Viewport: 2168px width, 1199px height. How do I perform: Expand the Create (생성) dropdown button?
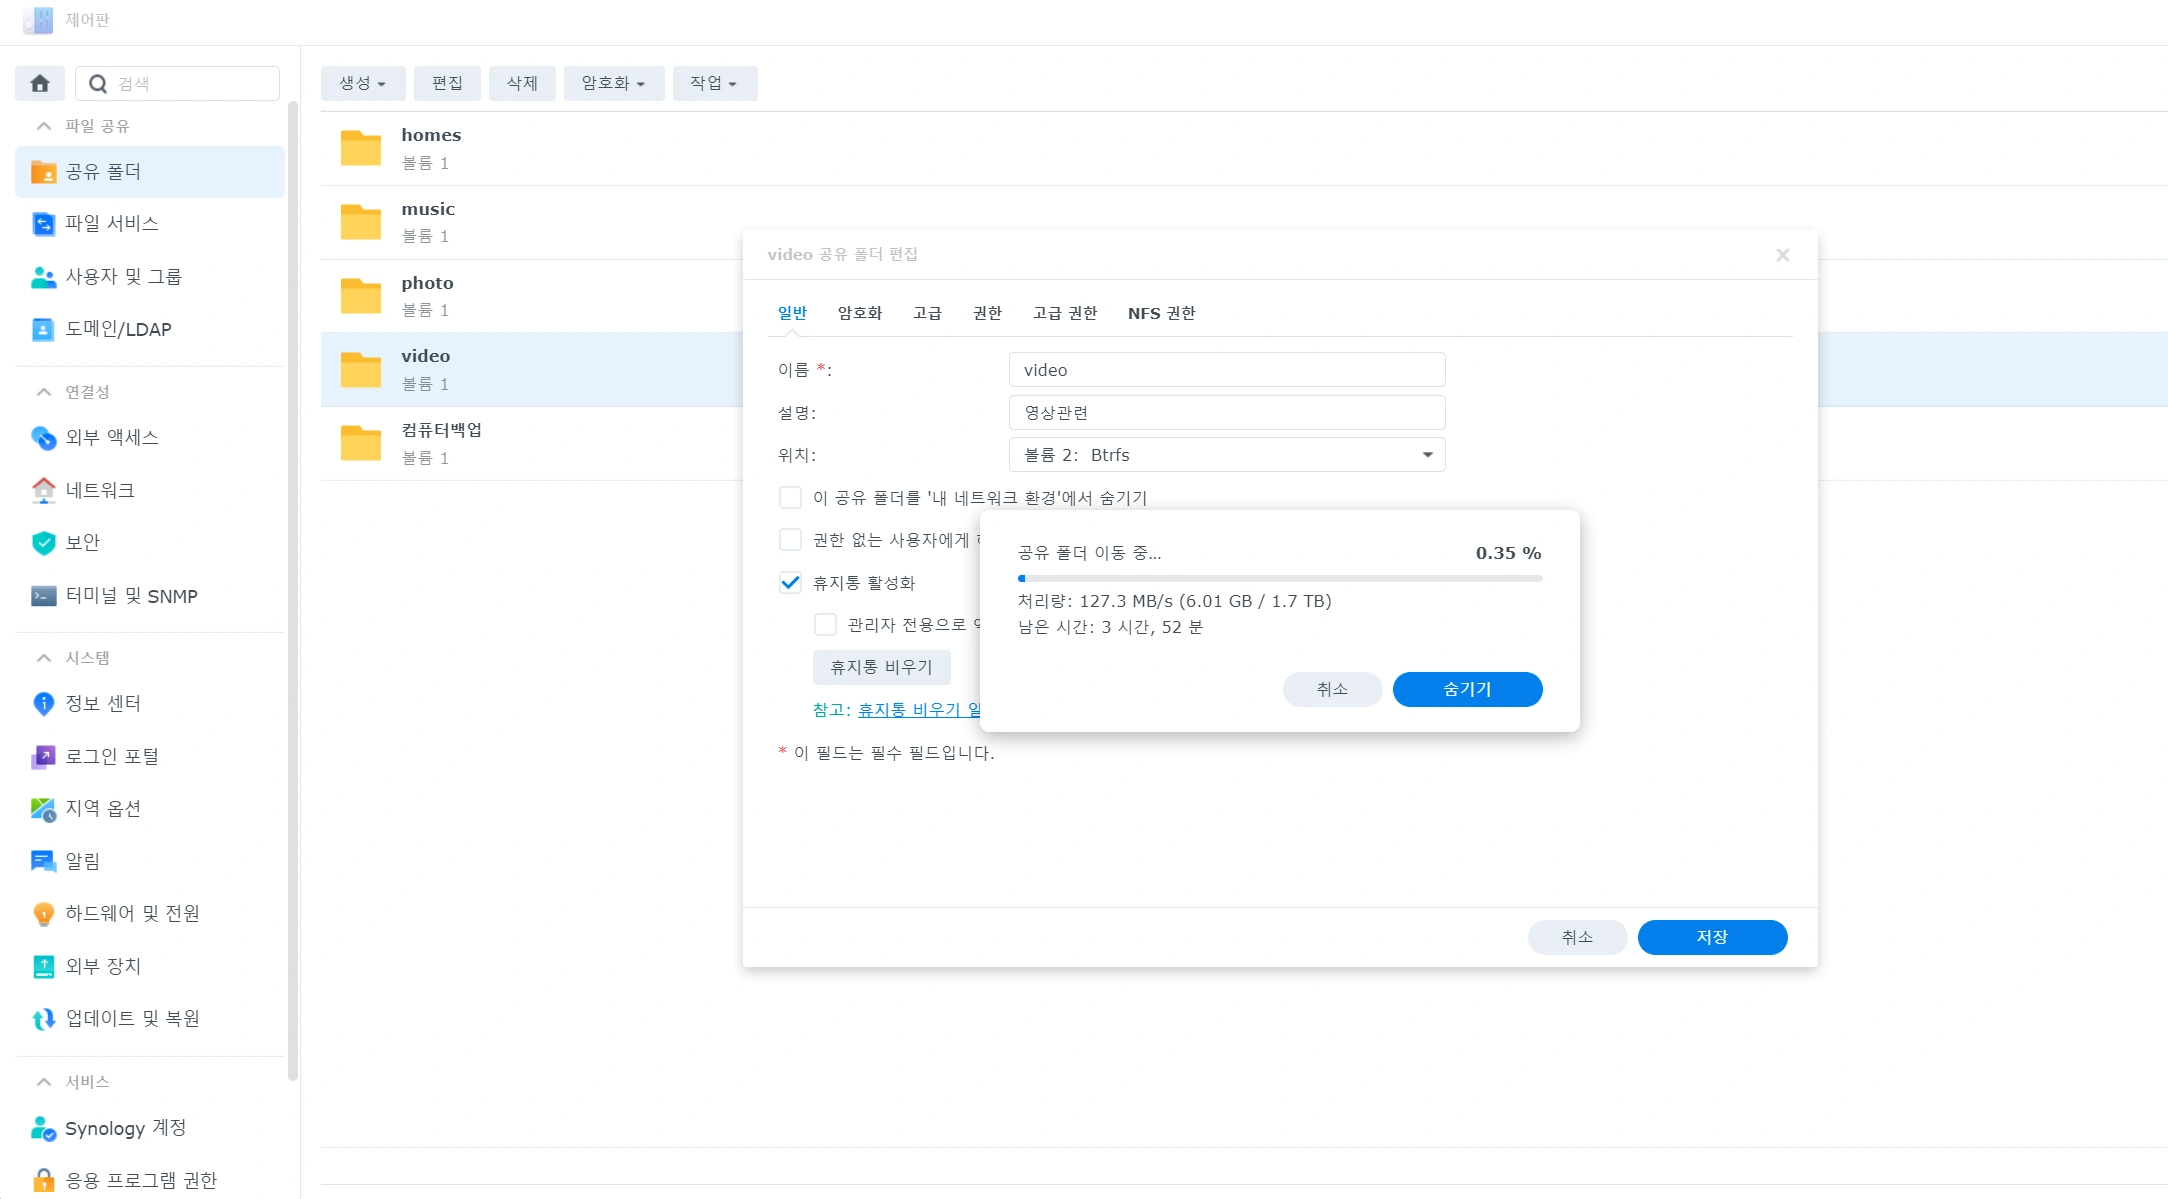coord(362,84)
